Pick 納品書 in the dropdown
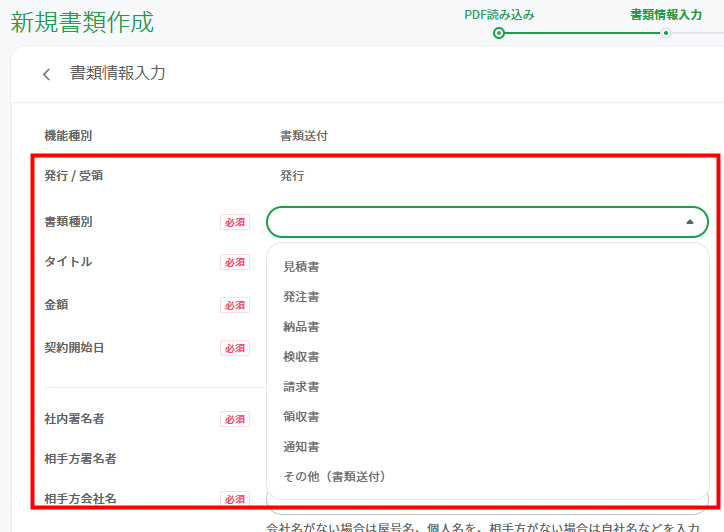 pyautogui.click(x=301, y=326)
